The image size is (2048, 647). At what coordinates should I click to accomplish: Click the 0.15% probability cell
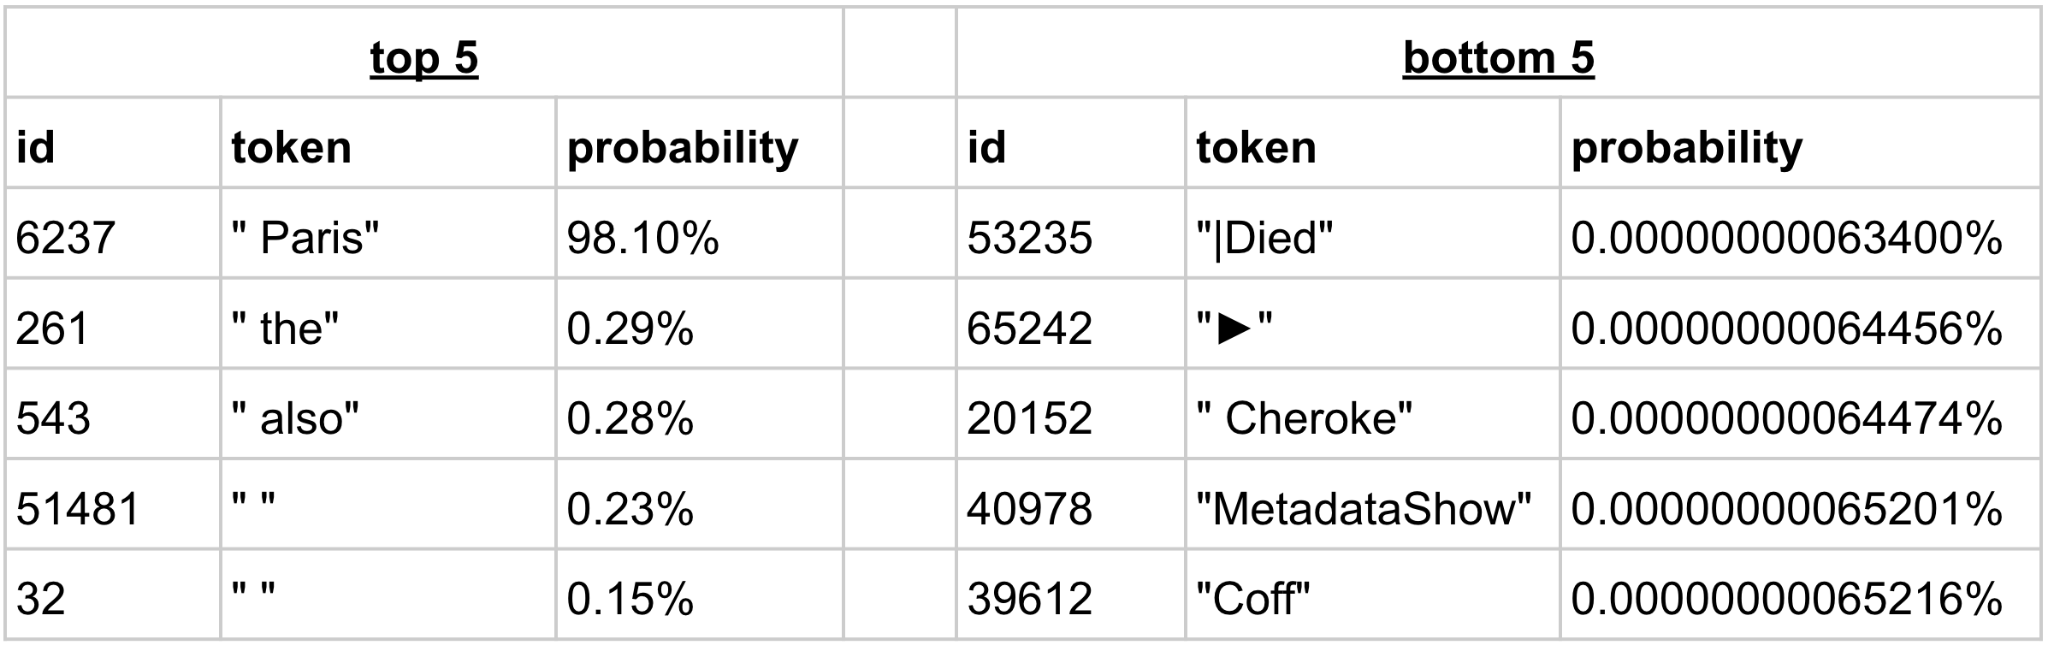click(630, 598)
